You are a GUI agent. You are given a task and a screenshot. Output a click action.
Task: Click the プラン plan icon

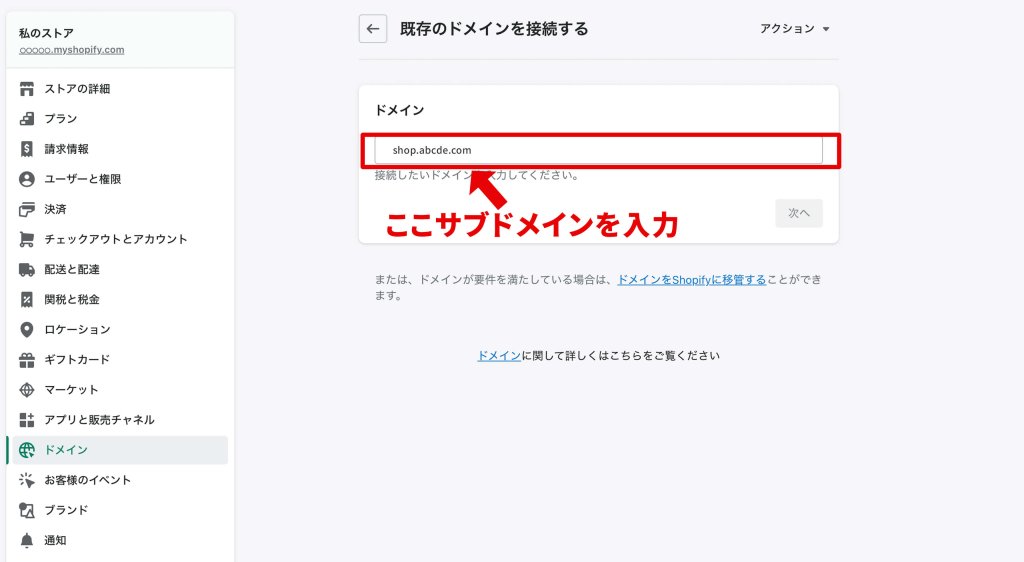(x=27, y=119)
